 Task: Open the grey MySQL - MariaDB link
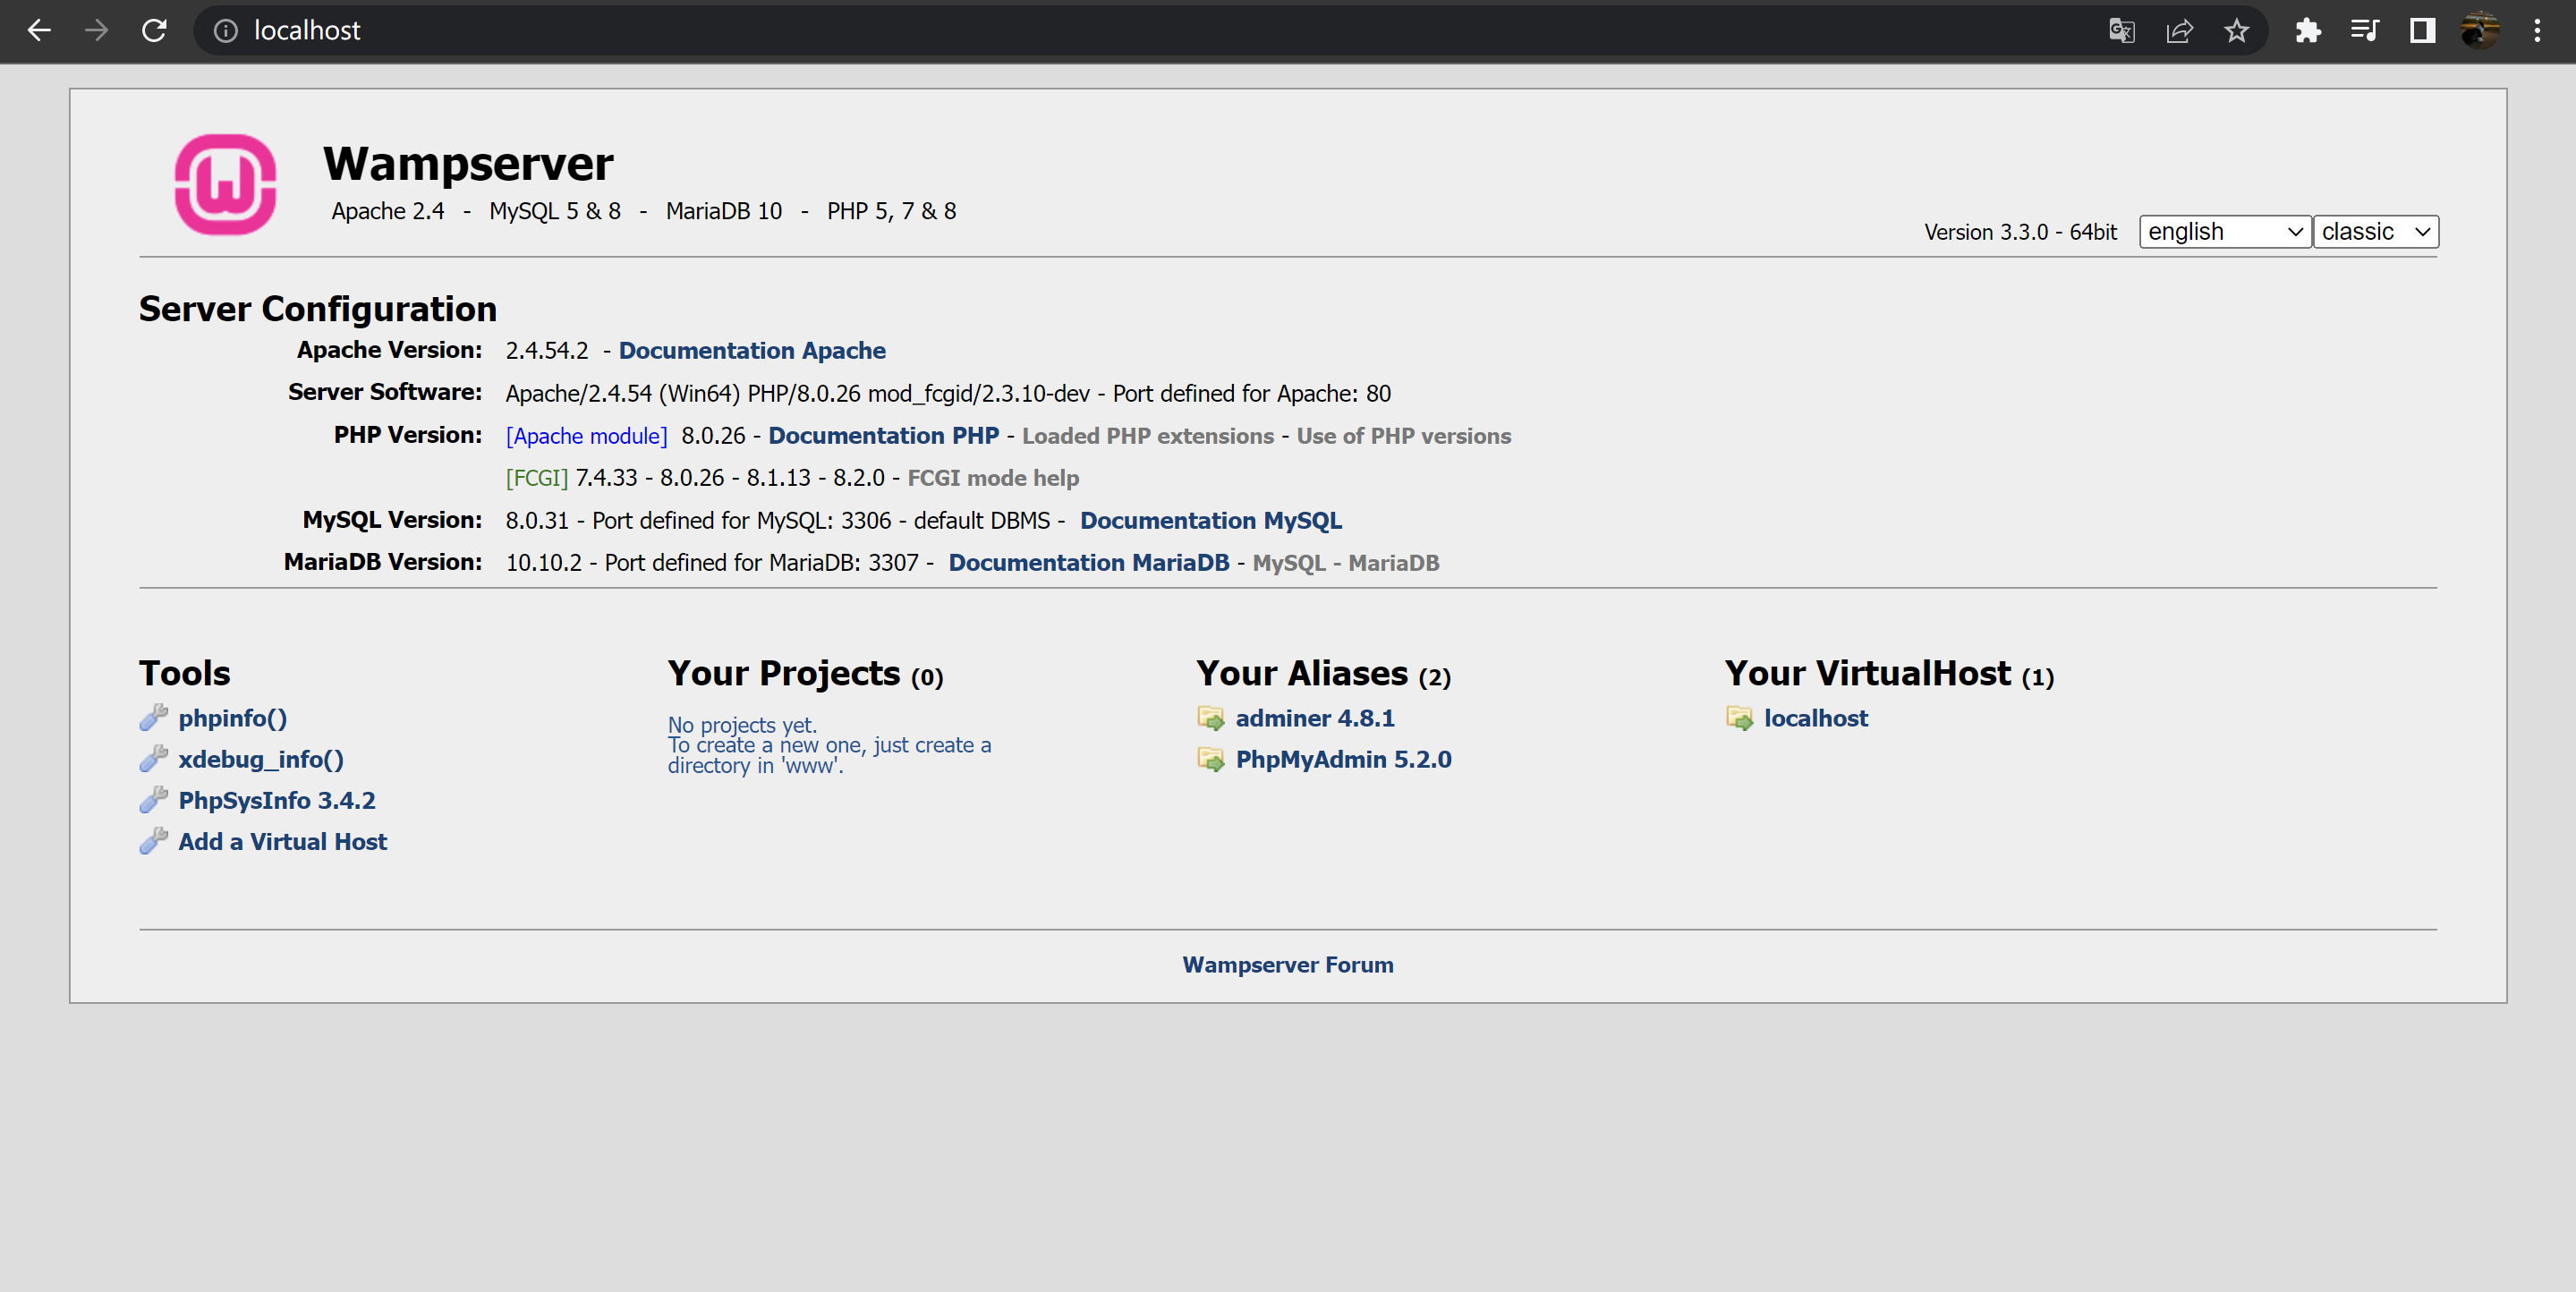pos(1346,562)
